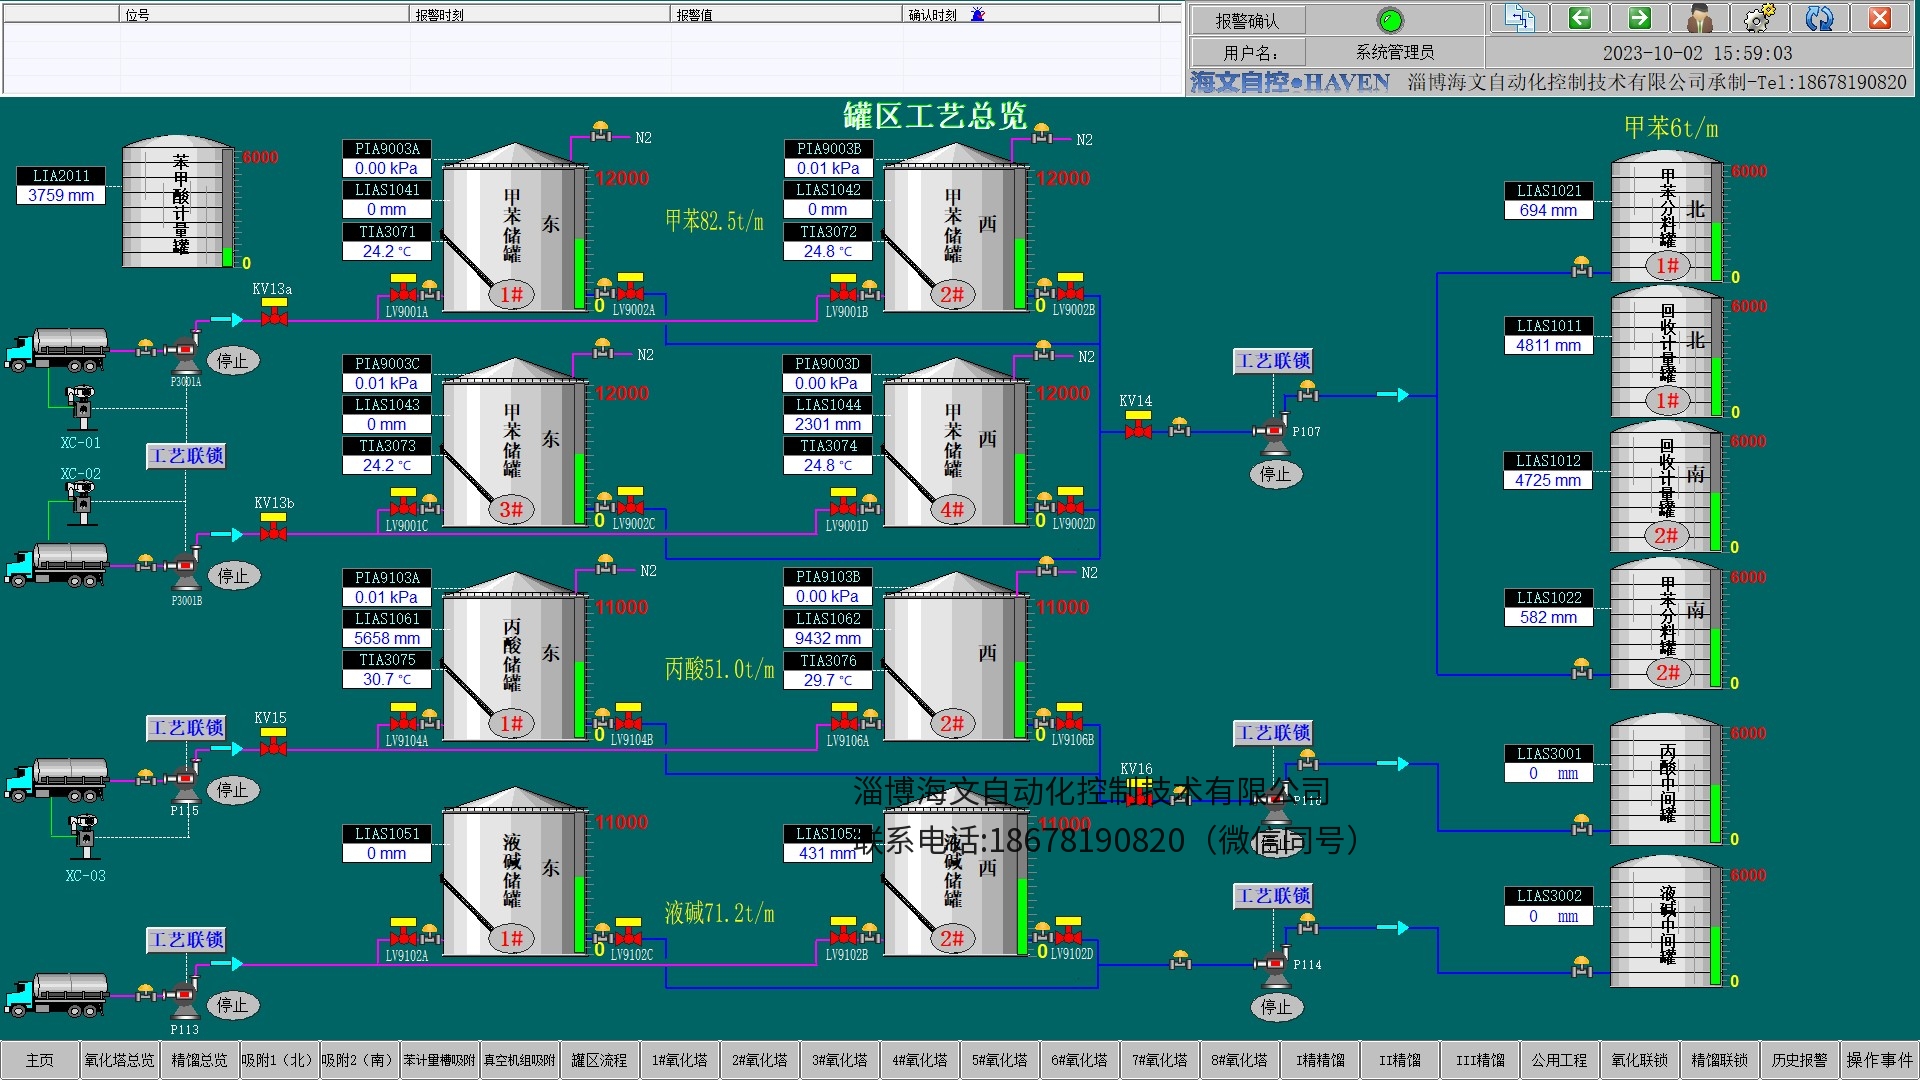Click 工艺联锁 button beside KV15
Screen dimensions: 1920x1080
coord(187,728)
